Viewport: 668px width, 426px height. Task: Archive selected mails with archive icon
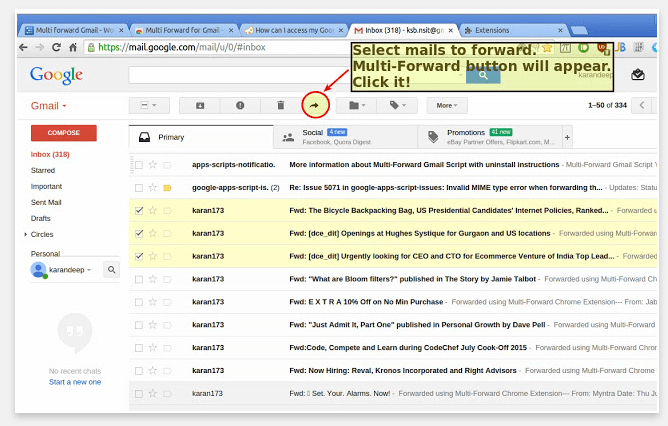coord(200,105)
